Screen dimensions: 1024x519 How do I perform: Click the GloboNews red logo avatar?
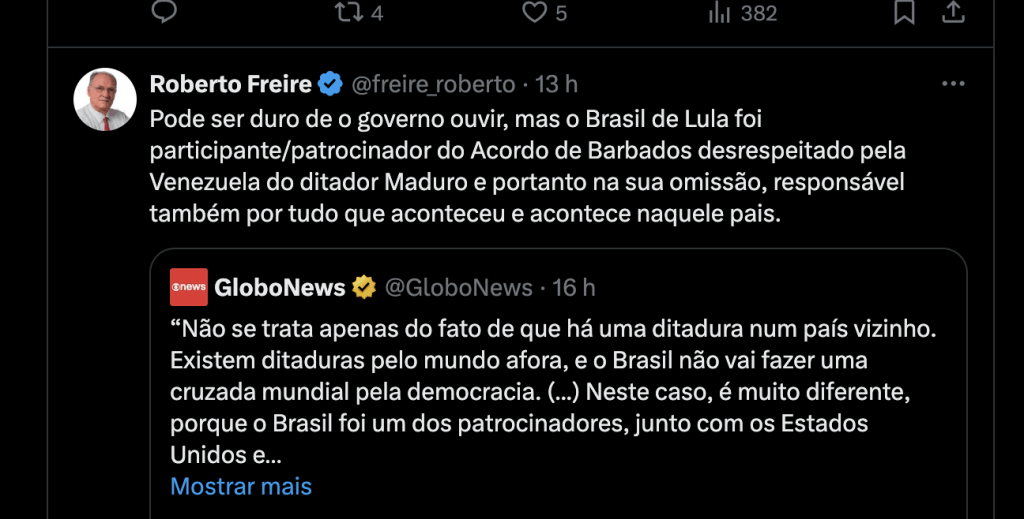tap(189, 287)
